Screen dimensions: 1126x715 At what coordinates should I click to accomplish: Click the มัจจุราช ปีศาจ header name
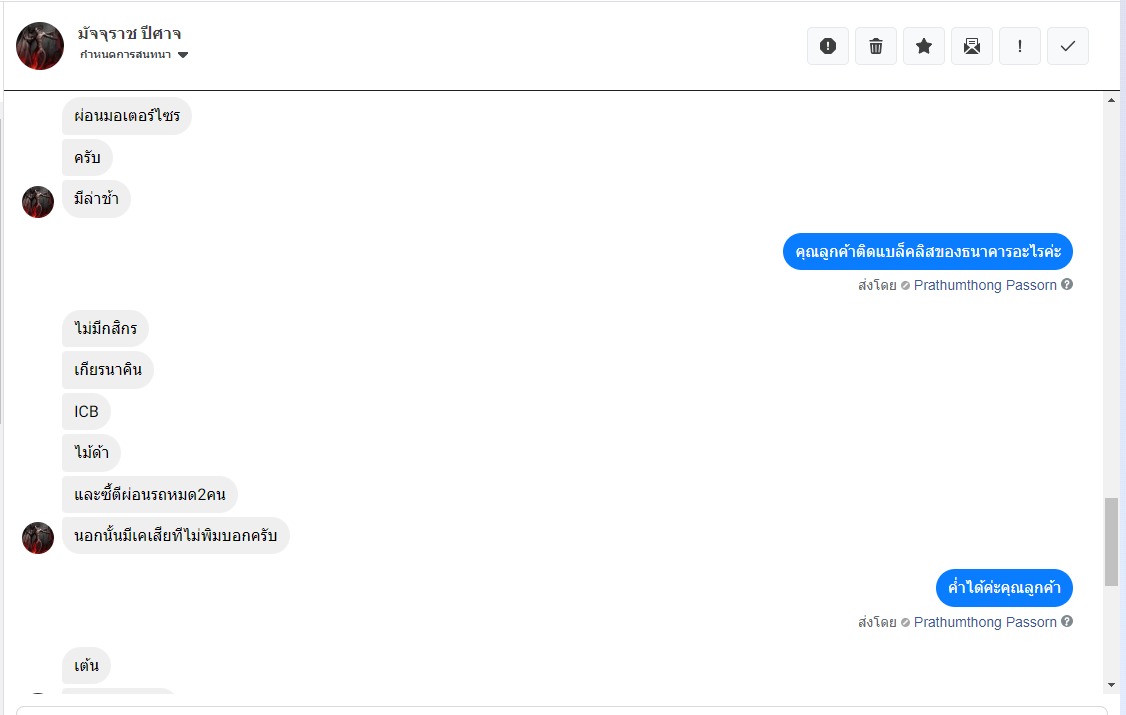tap(130, 34)
